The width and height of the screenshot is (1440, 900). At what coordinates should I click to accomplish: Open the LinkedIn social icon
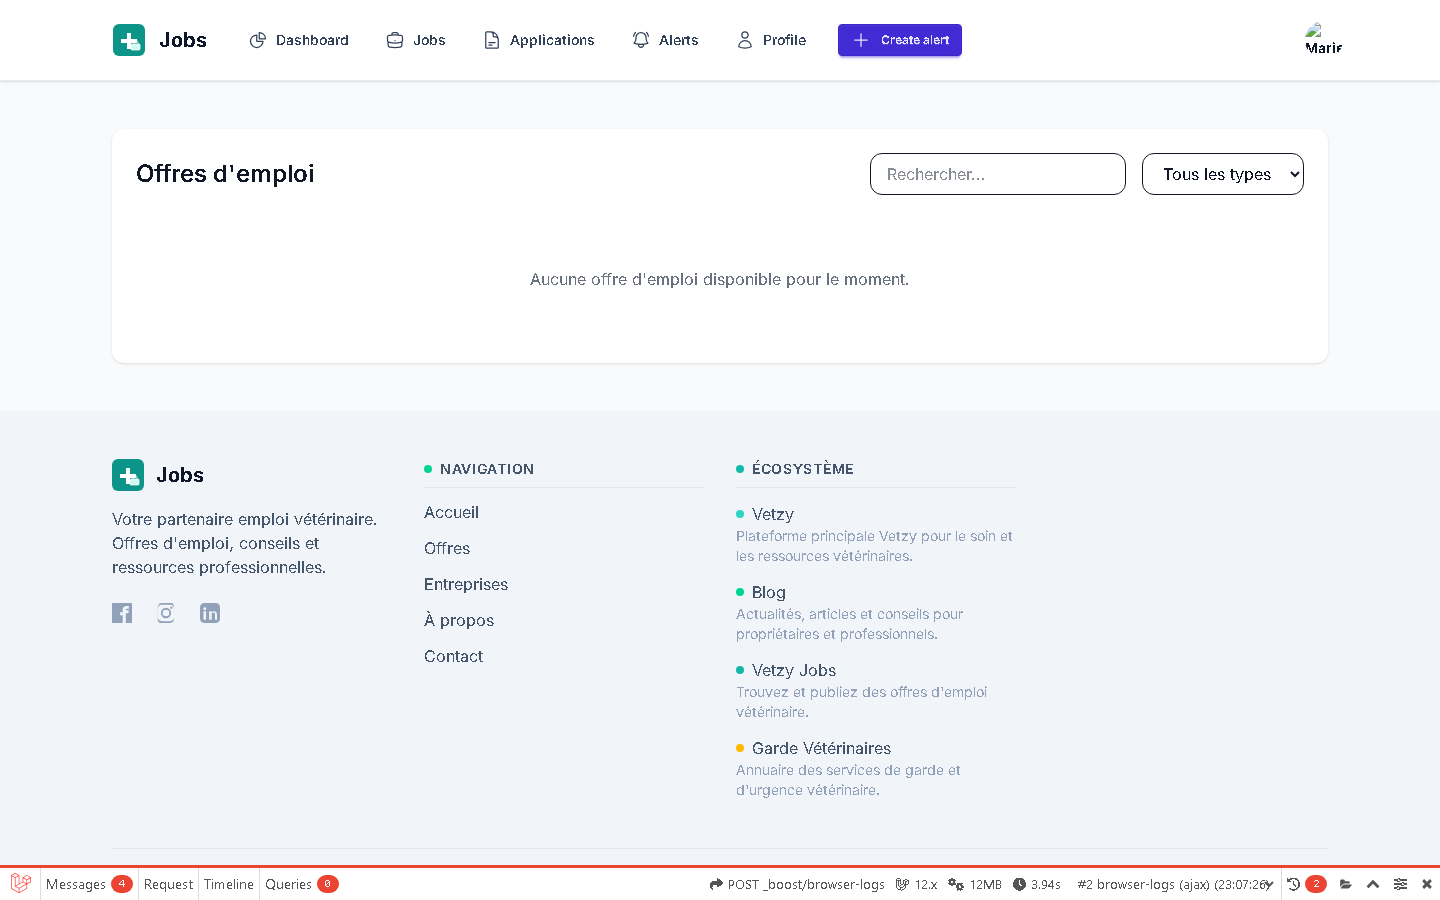[210, 613]
